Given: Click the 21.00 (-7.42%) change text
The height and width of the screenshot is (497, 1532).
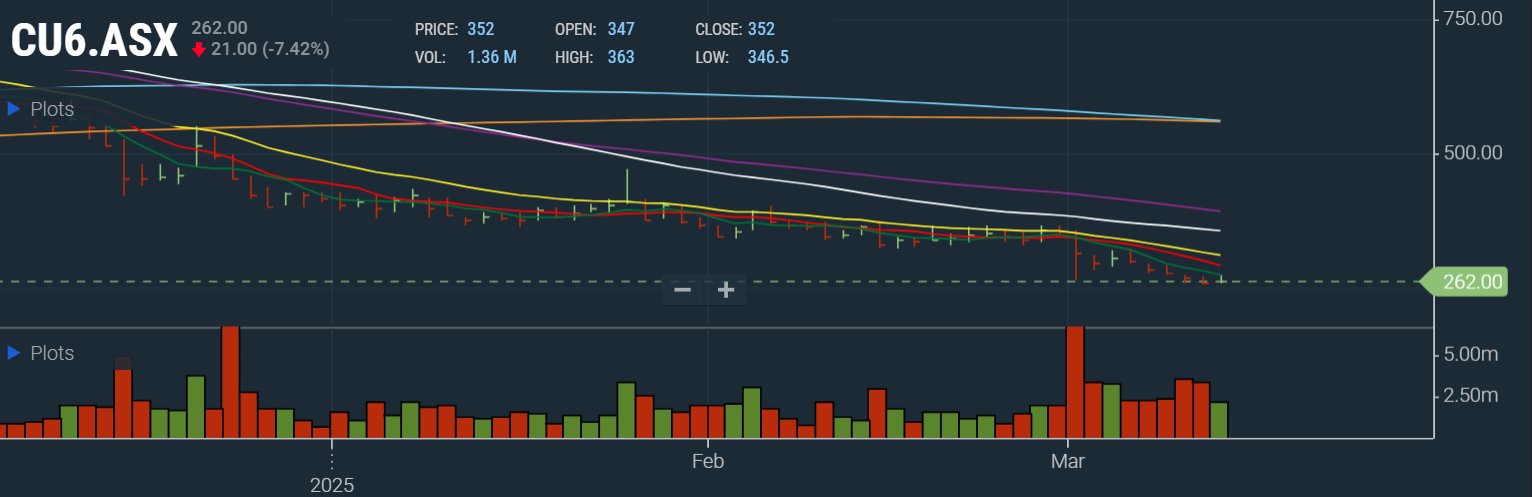Looking at the screenshot, I should click(270, 49).
